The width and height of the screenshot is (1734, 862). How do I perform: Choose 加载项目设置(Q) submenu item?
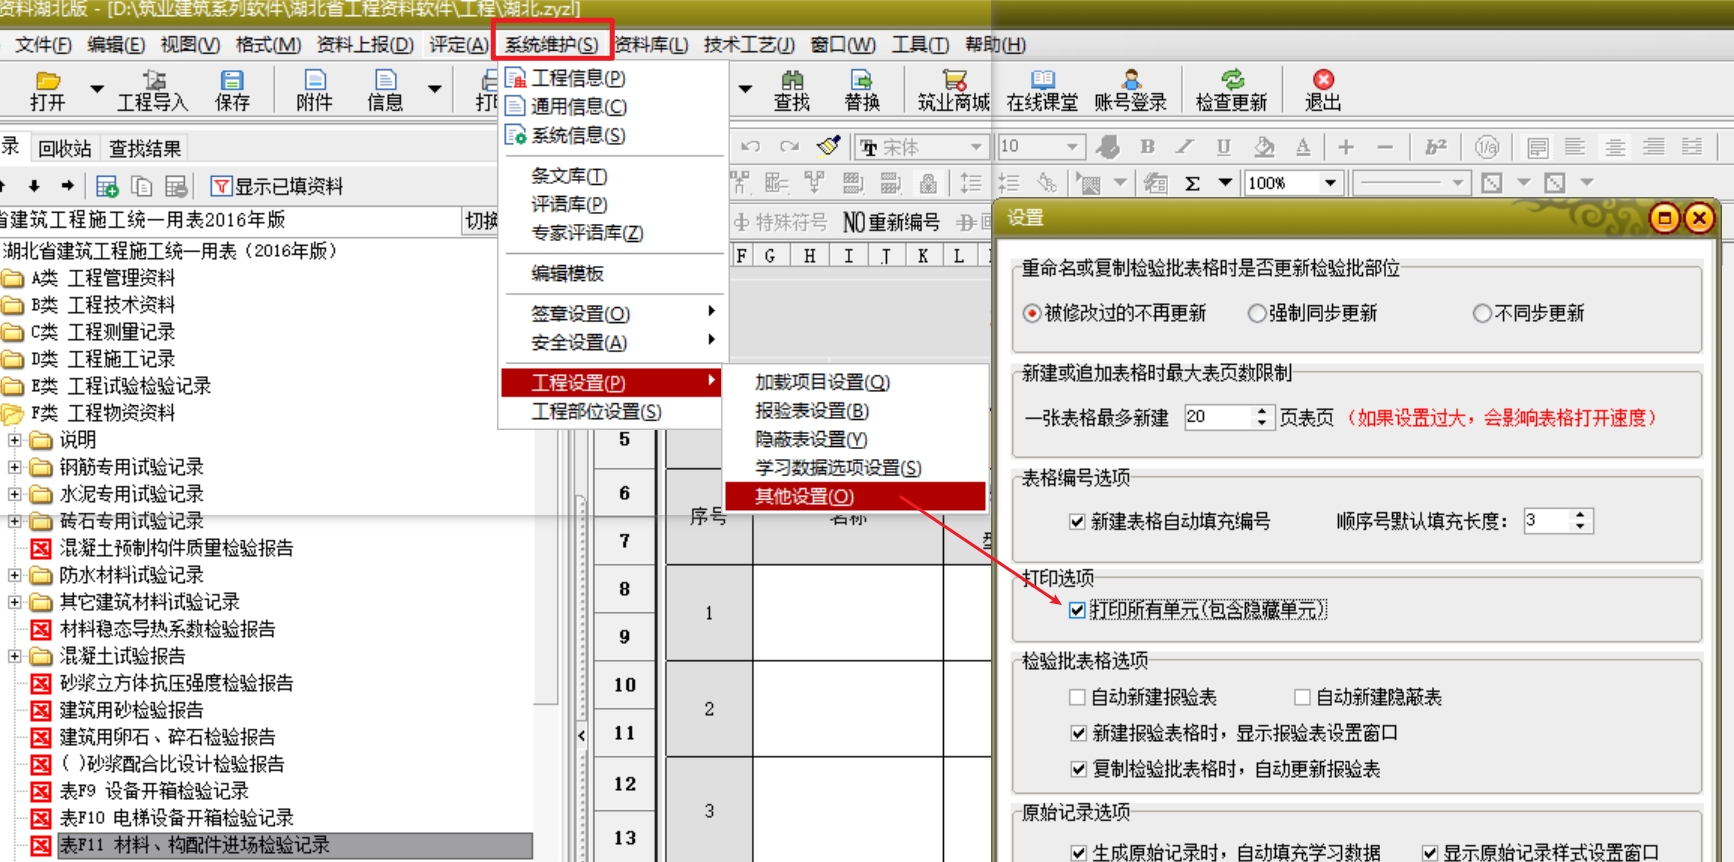click(822, 382)
